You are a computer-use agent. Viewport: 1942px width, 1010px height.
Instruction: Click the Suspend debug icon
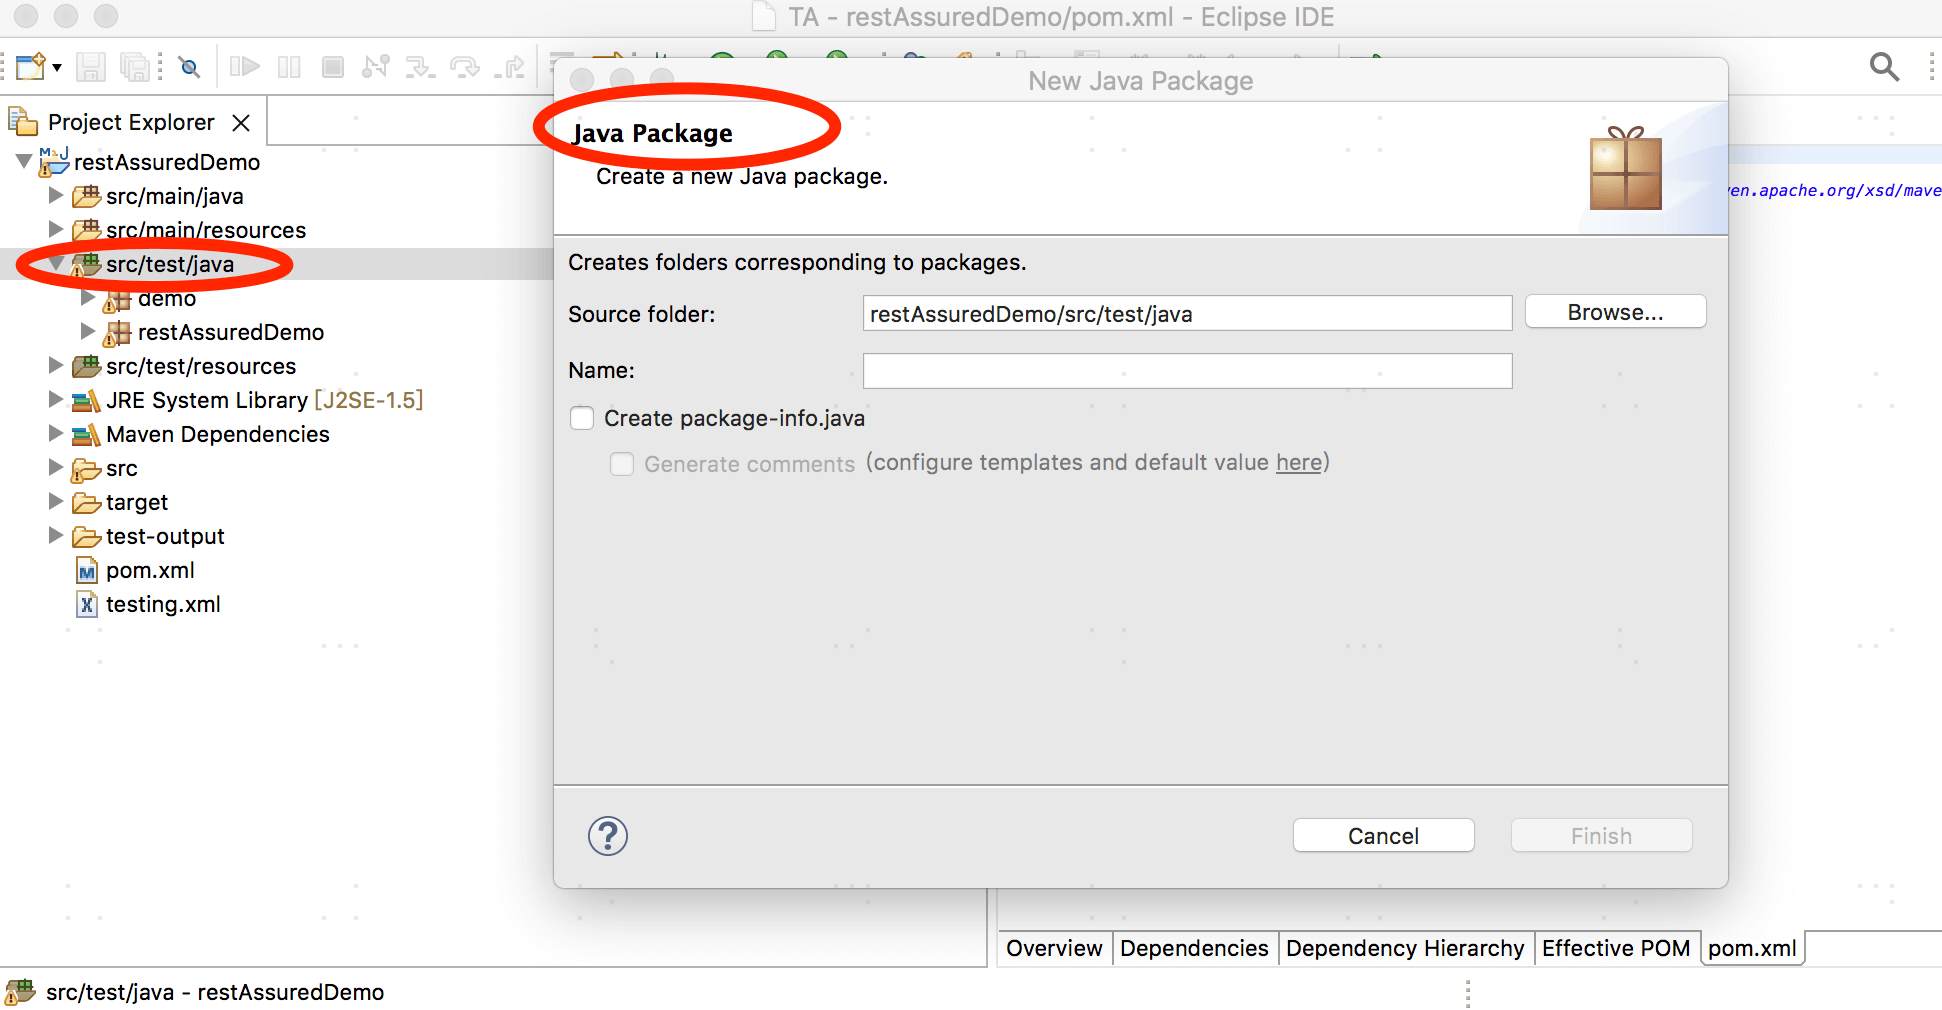tap(289, 67)
